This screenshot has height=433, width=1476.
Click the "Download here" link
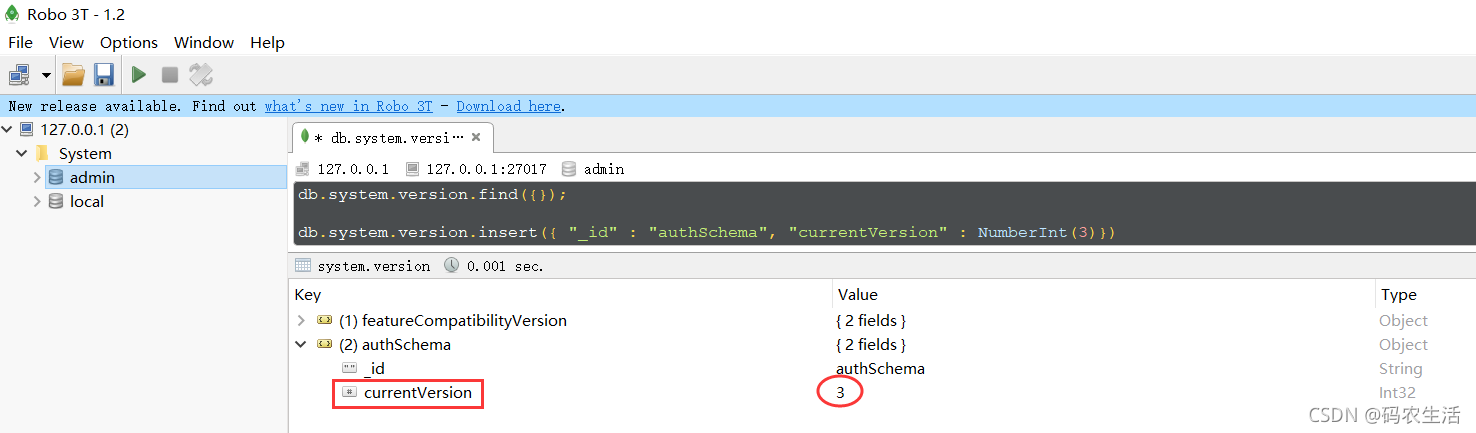[x=509, y=106]
